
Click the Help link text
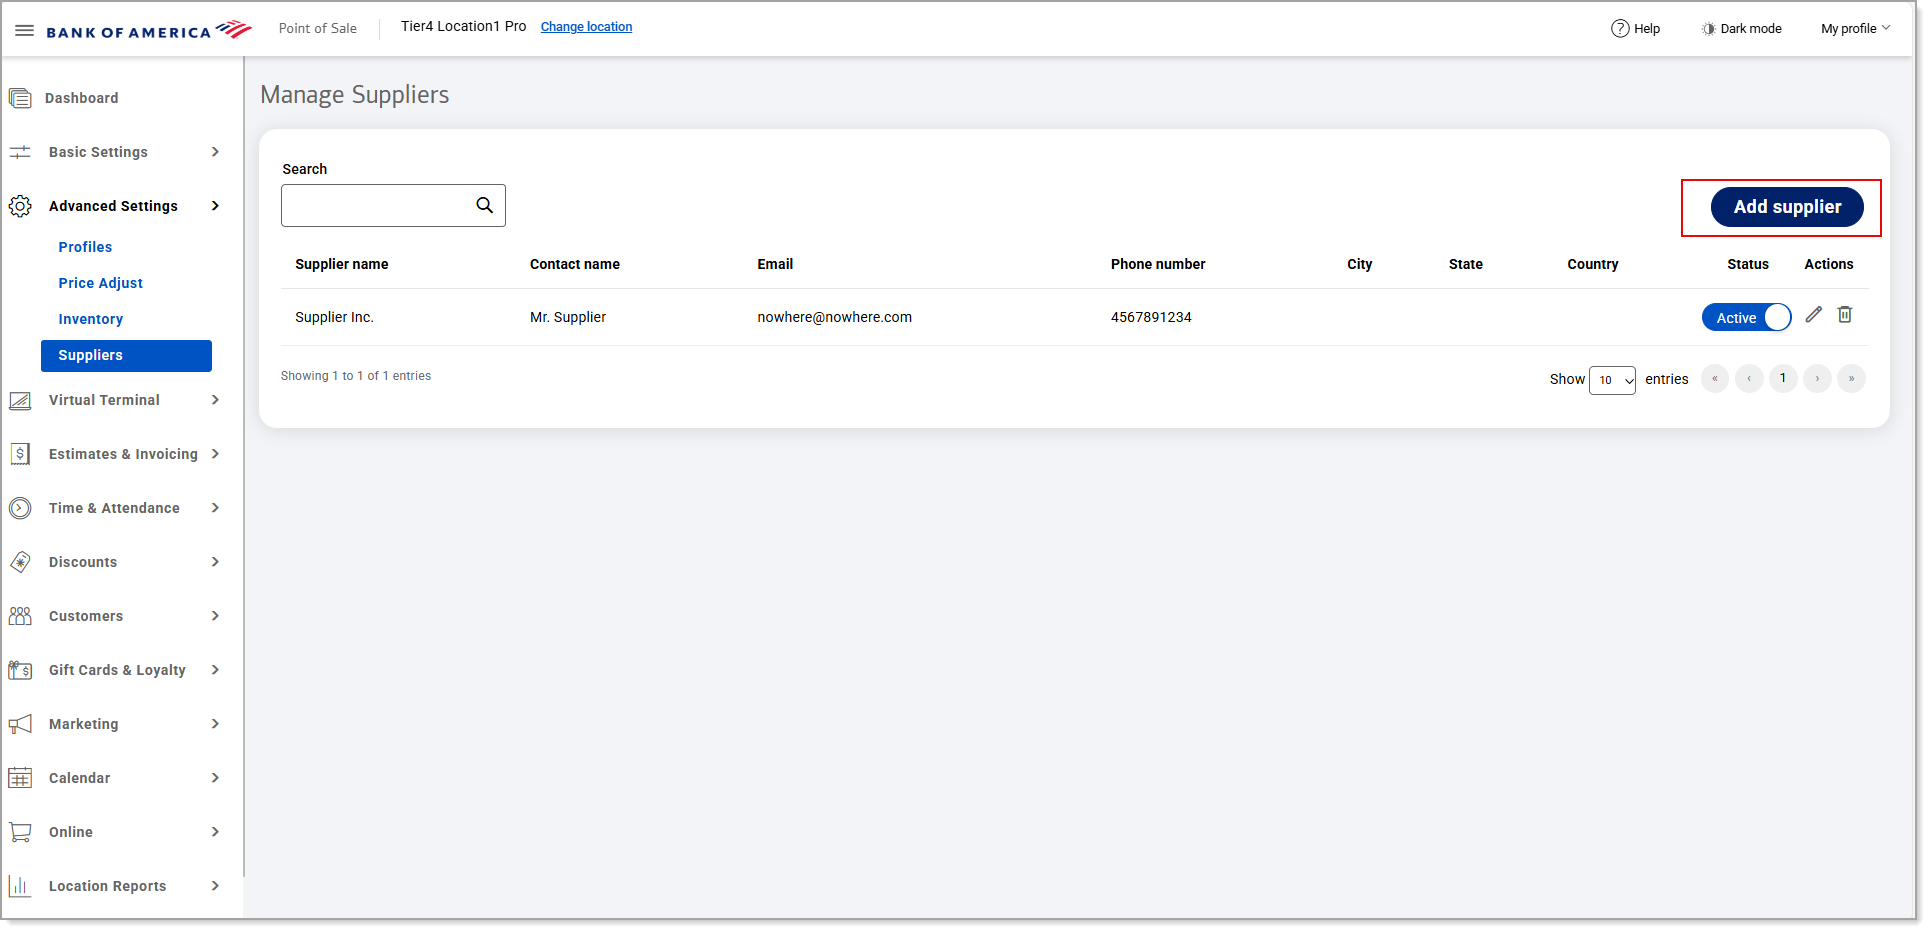click(1647, 29)
